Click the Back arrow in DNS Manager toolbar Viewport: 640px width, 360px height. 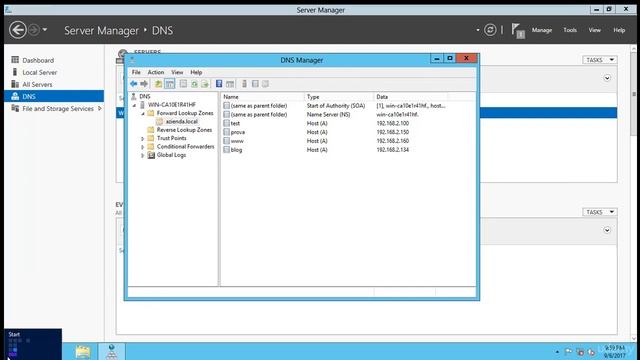tap(133, 84)
